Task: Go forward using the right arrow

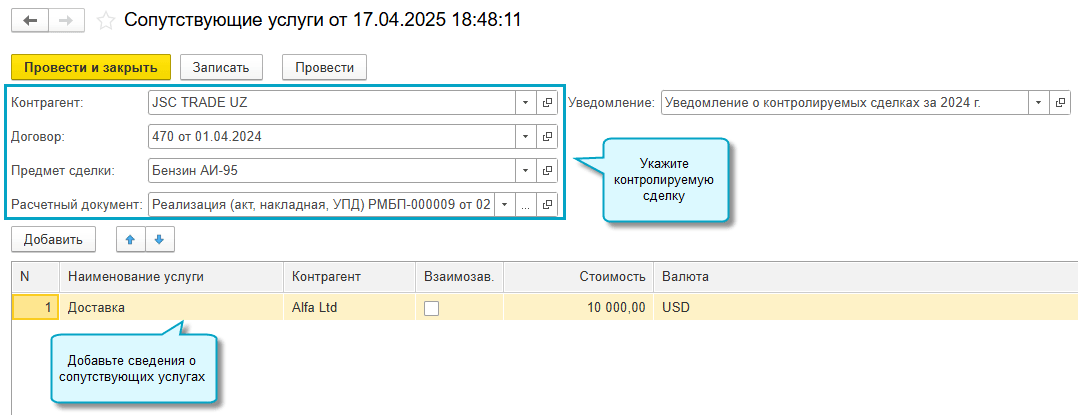Action: pyautogui.click(x=66, y=20)
